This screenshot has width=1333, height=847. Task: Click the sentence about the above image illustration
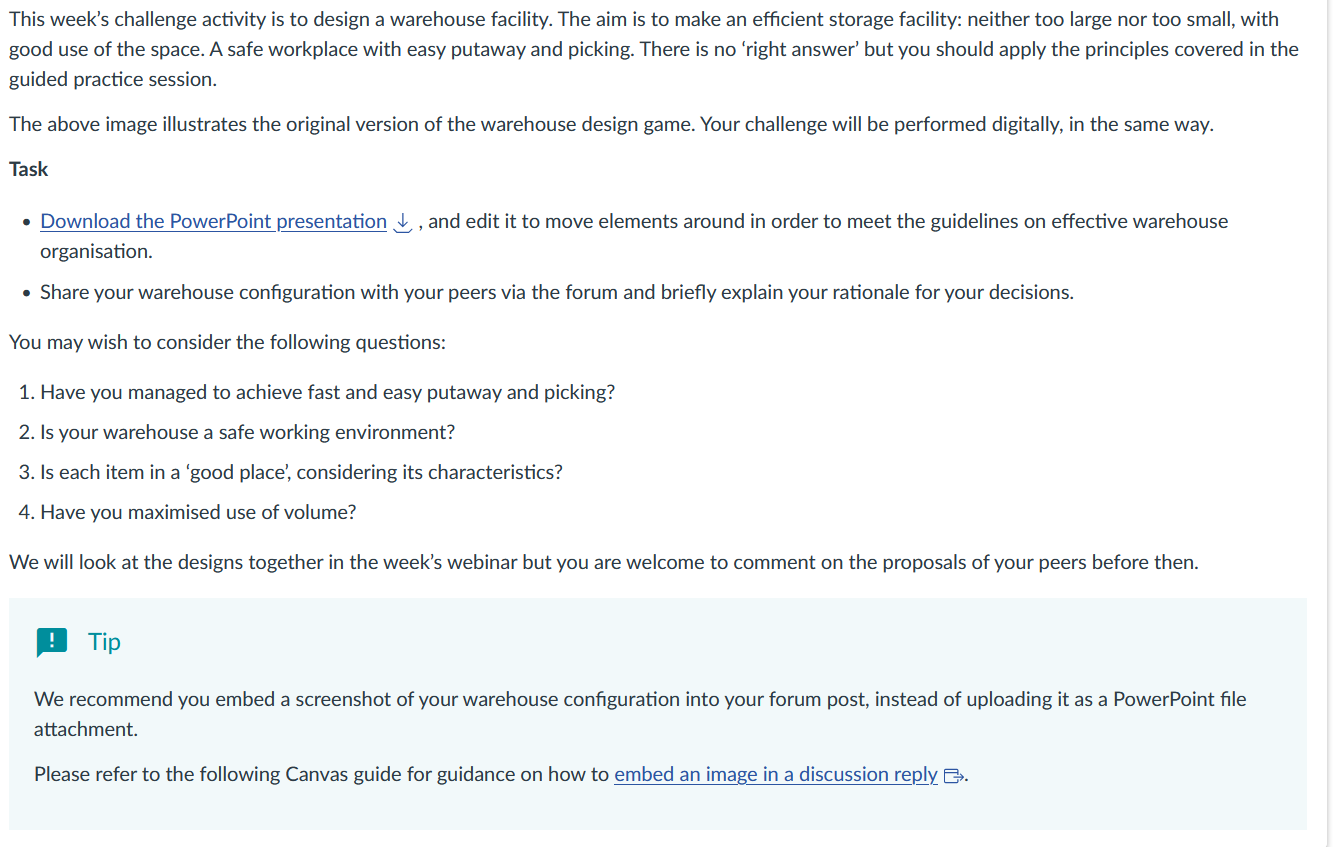pos(611,124)
